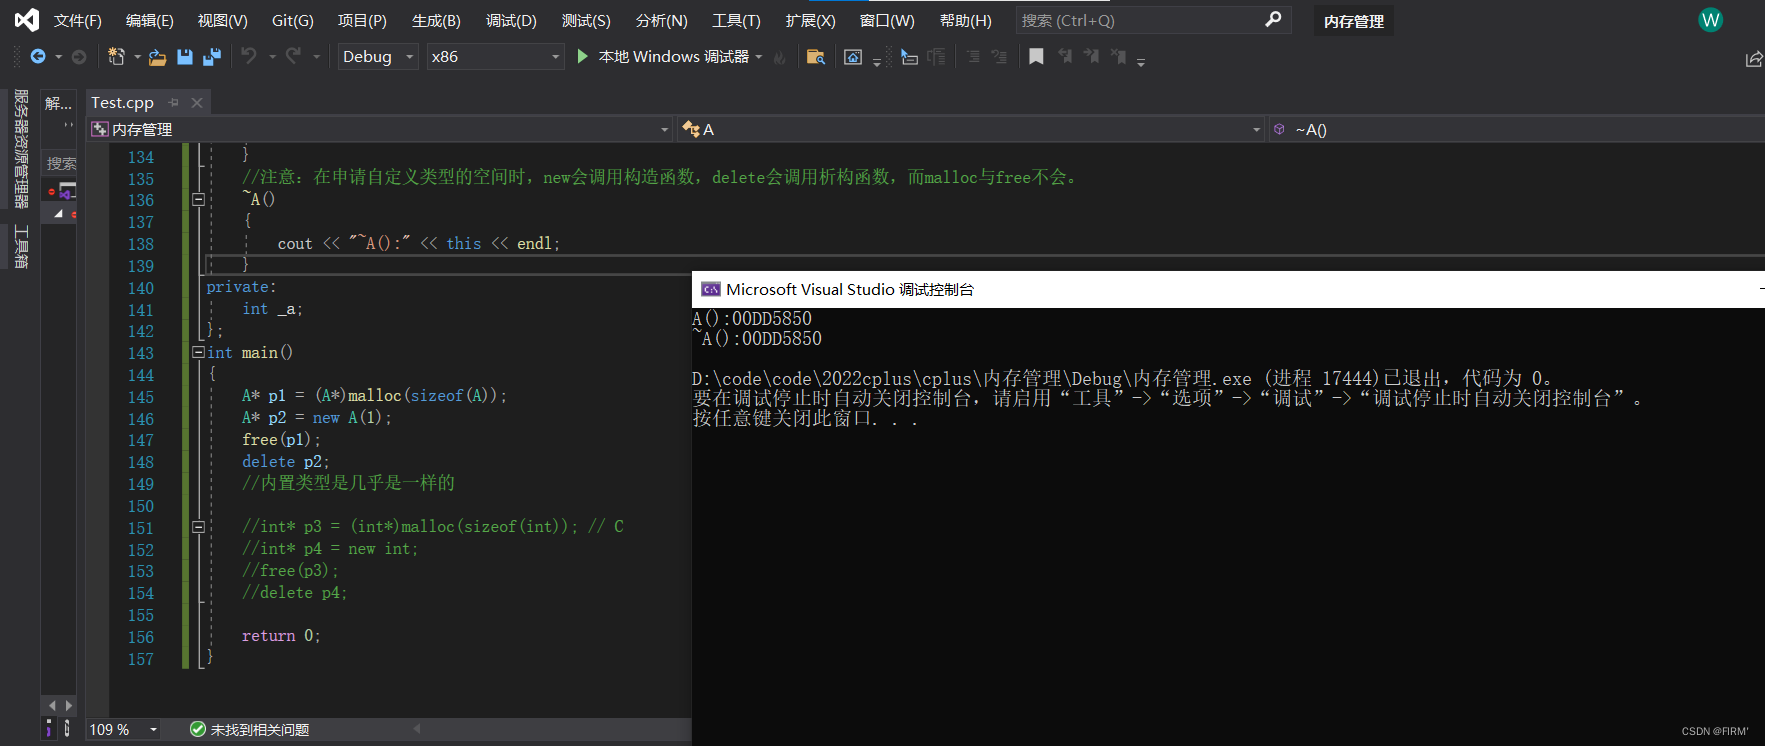This screenshot has width=1765, height=746.
Task: Collapse the commented block fold at line 151
Action: pyautogui.click(x=198, y=526)
